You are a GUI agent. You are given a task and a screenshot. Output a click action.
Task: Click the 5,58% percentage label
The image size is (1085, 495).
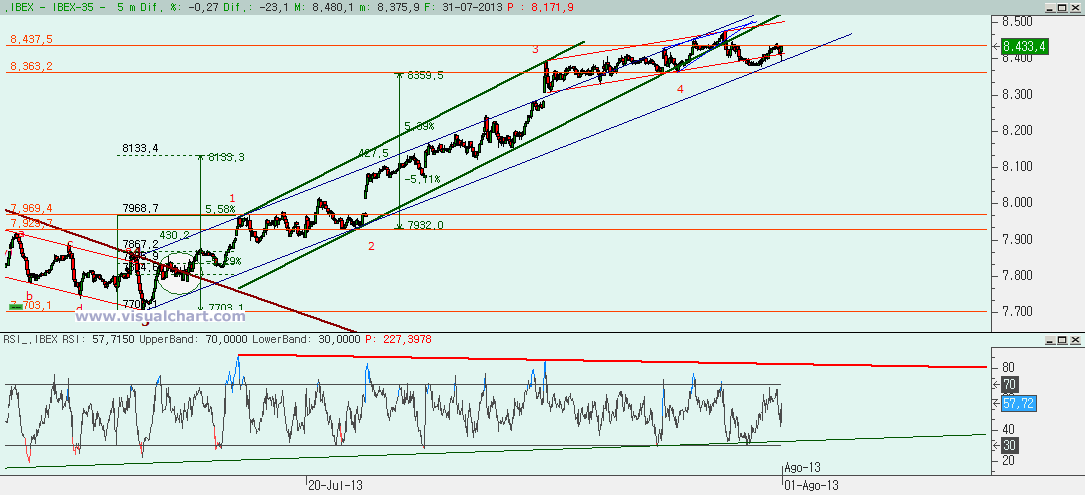tap(221, 208)
